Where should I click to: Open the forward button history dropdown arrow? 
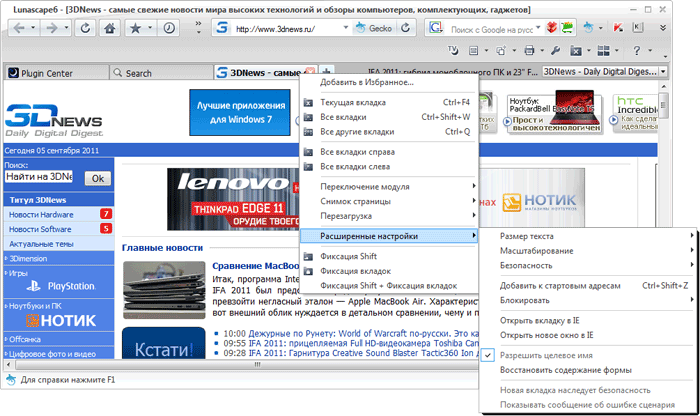(x=66, y=28)
